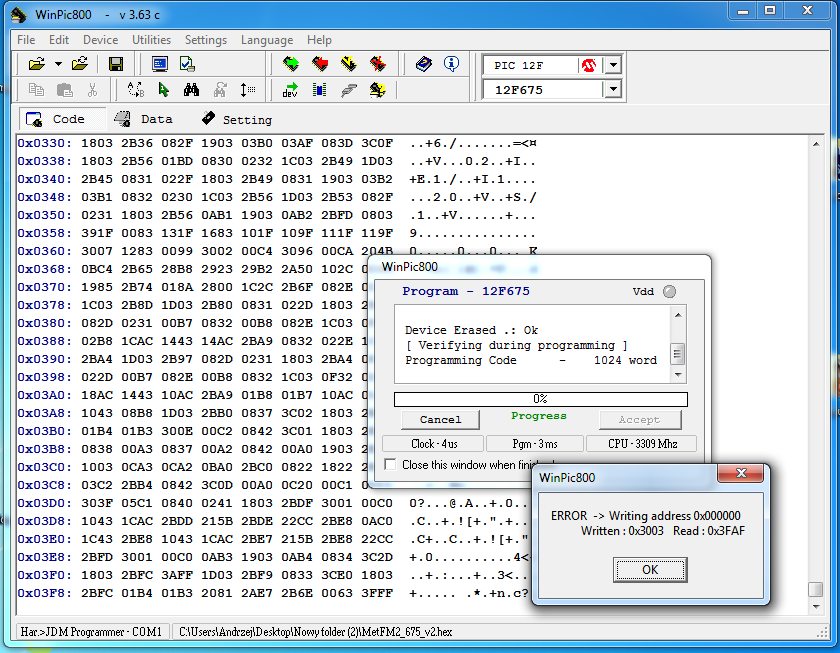This screenshot has width=840, height=653.
Task: Click the hex view scroll up arrow
Action: [815, 144]
